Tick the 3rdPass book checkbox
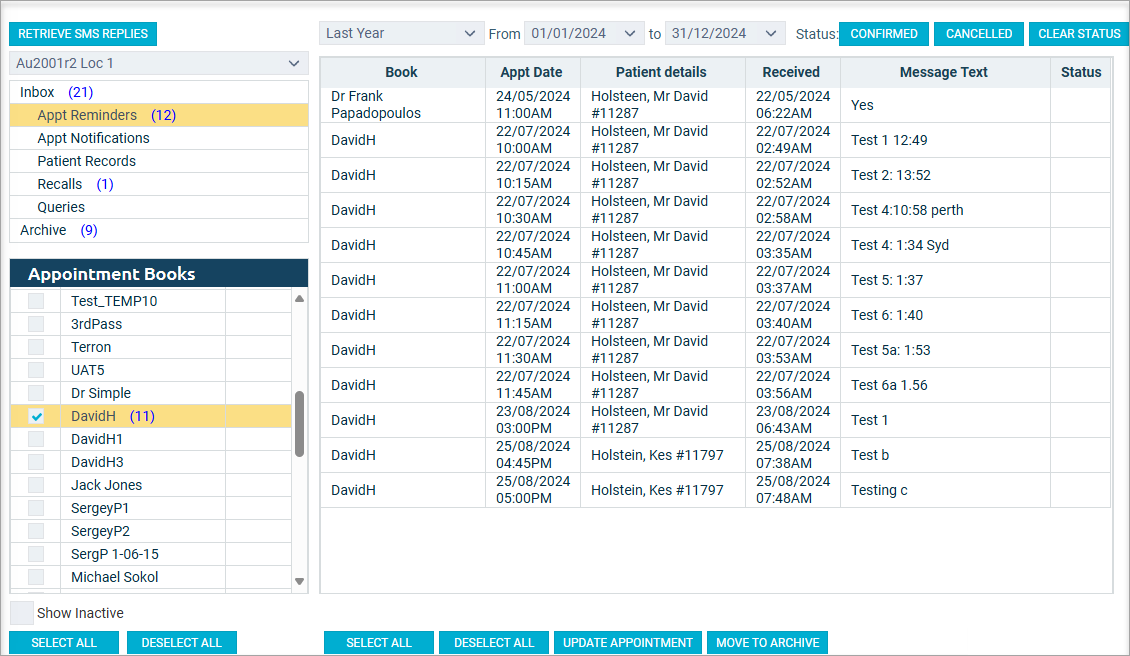This screenshot has width=1130, height=656. pyautogui.click(x=36, y=324)
